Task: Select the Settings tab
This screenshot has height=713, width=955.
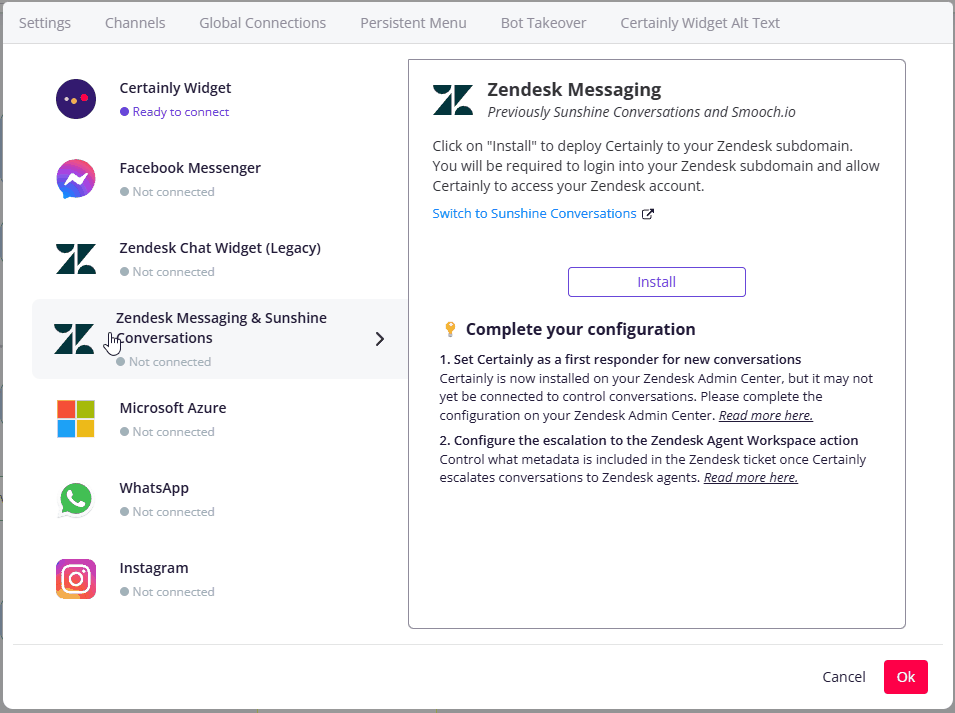Action: tap(44, 22)
